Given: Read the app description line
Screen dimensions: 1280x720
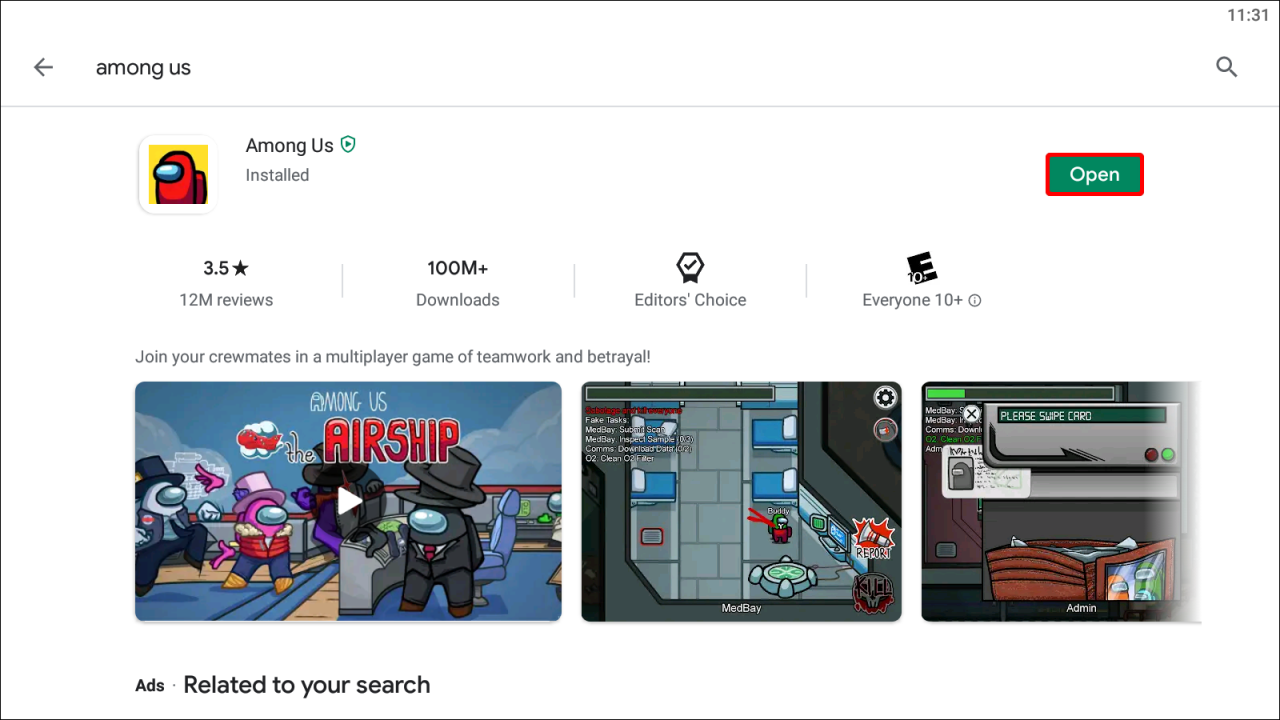Looking at the screenshot, I should [x=393, y=356].
